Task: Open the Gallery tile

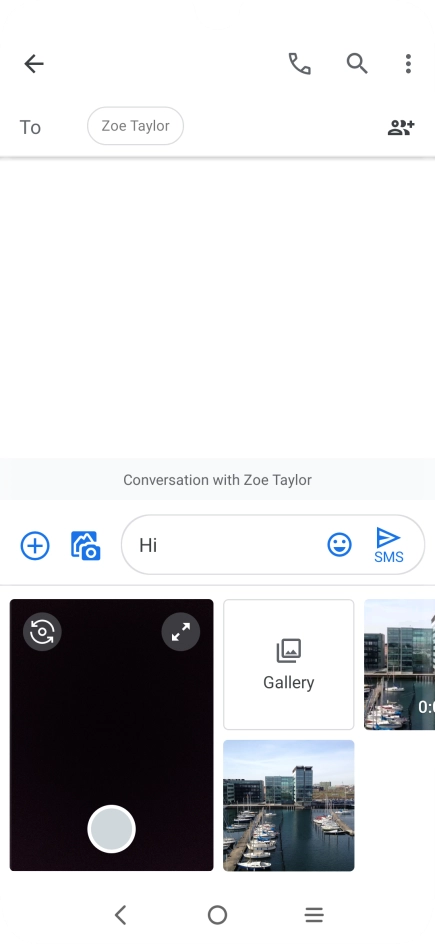Action: (x=289, y=664)
